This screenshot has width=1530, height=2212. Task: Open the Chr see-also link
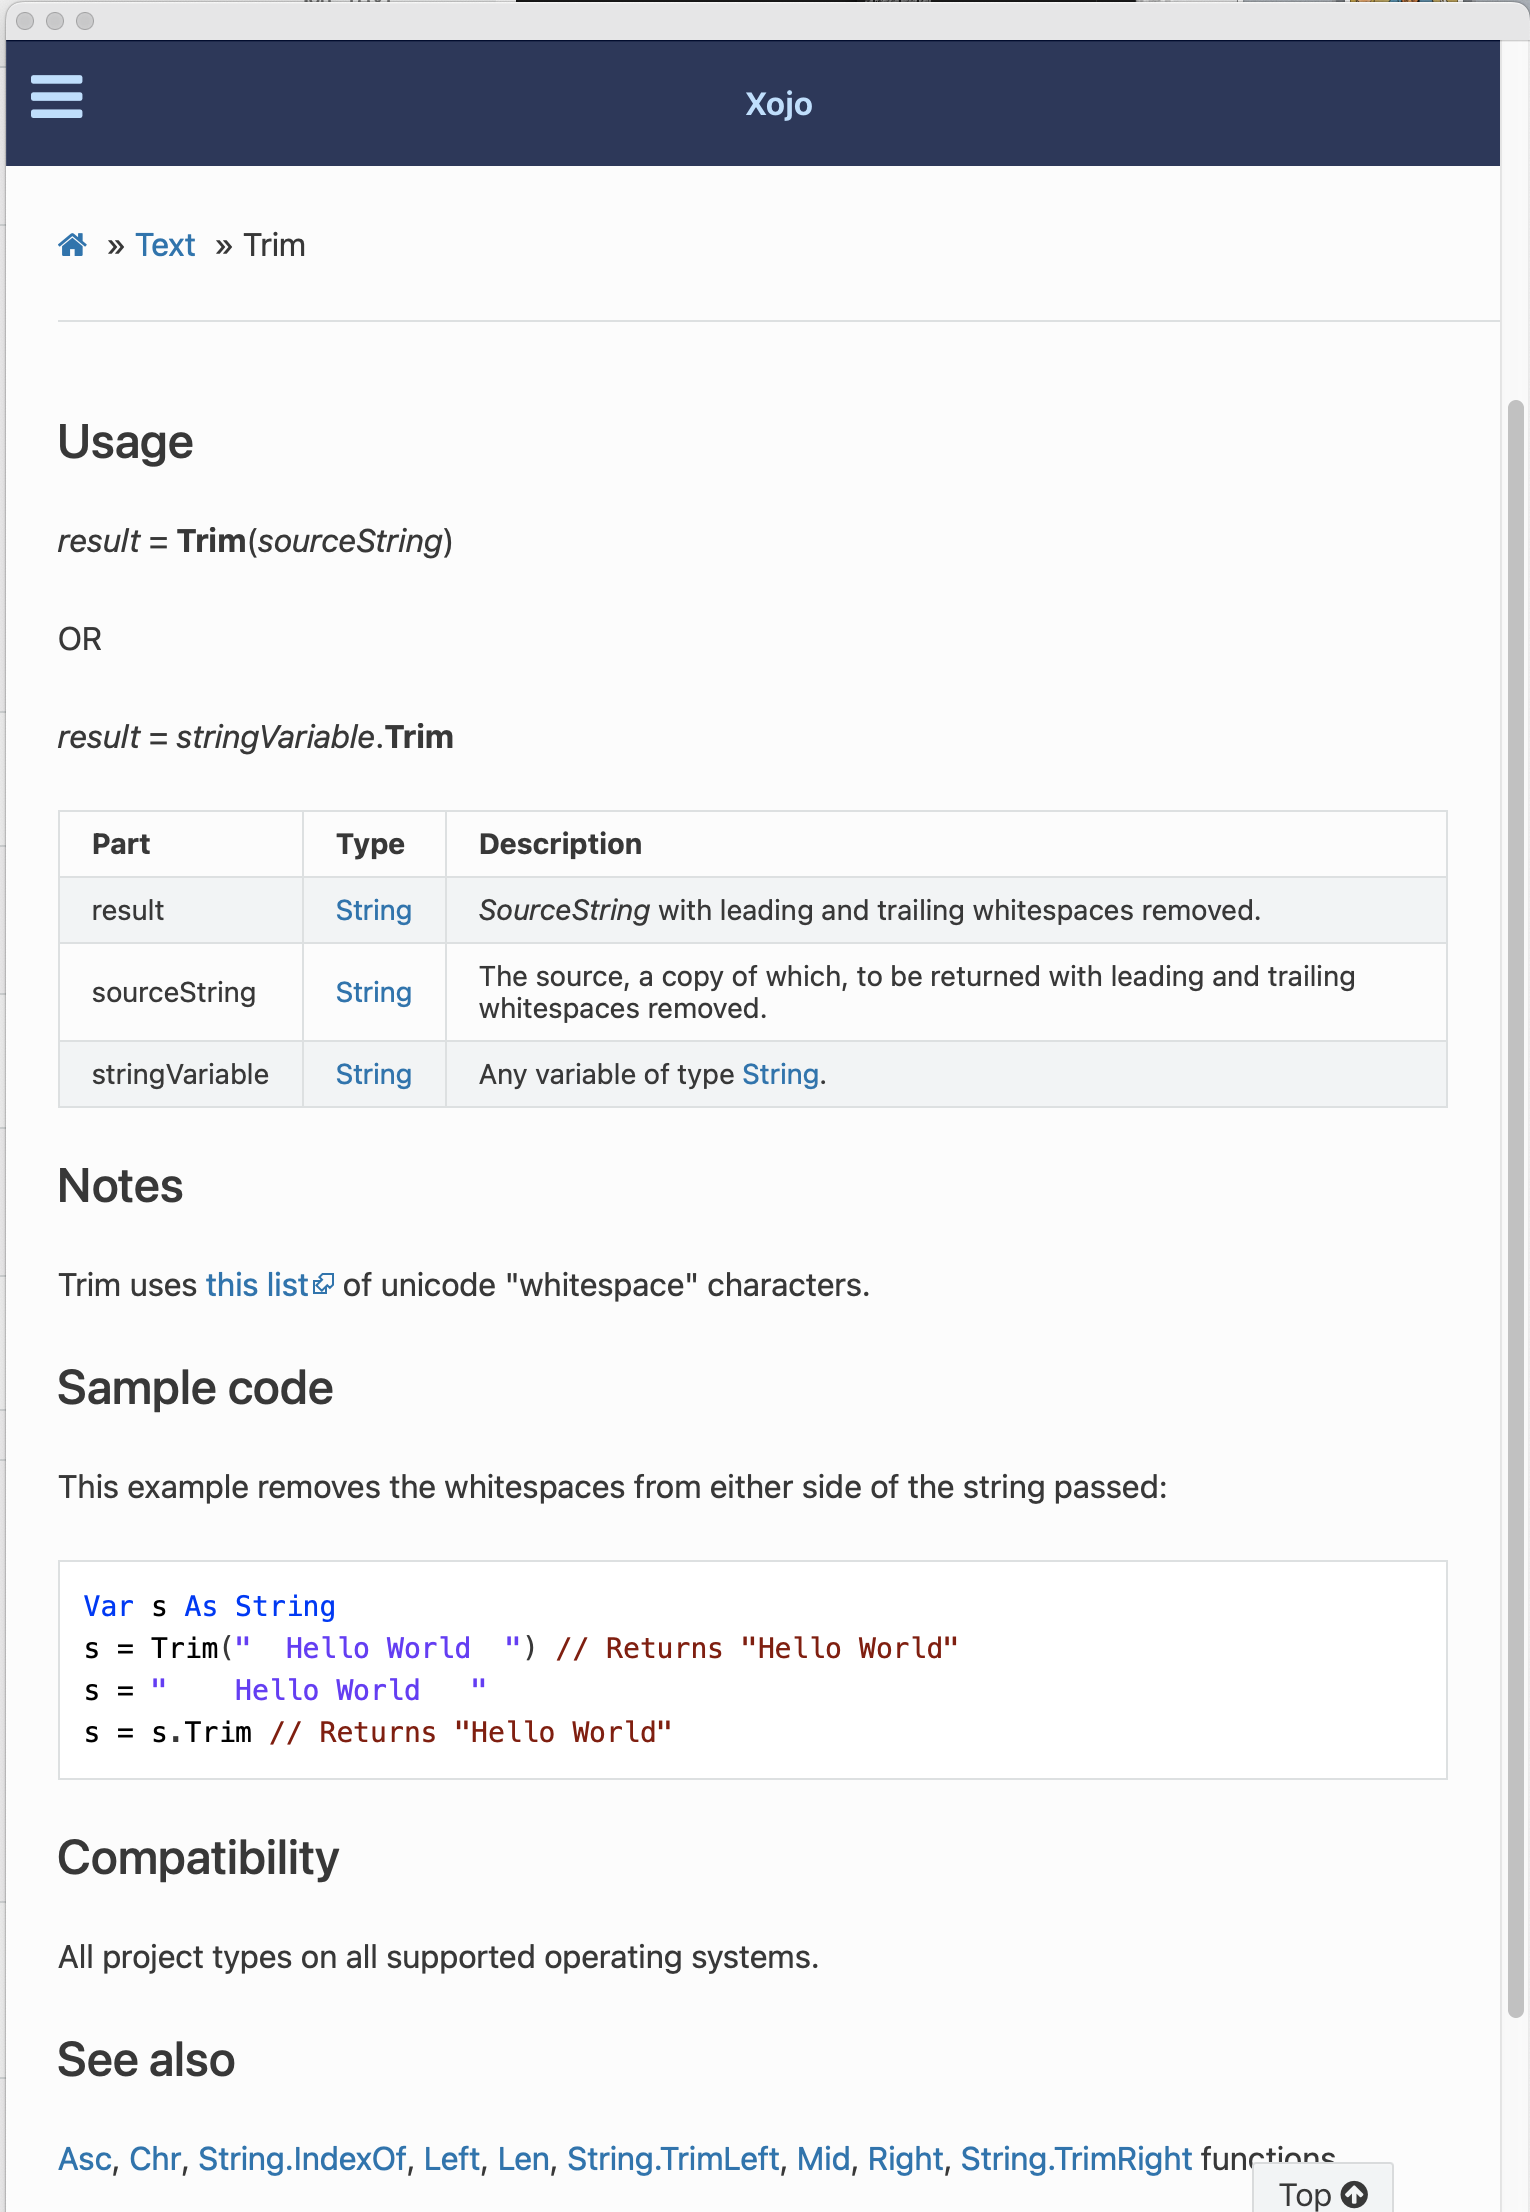155,2158
